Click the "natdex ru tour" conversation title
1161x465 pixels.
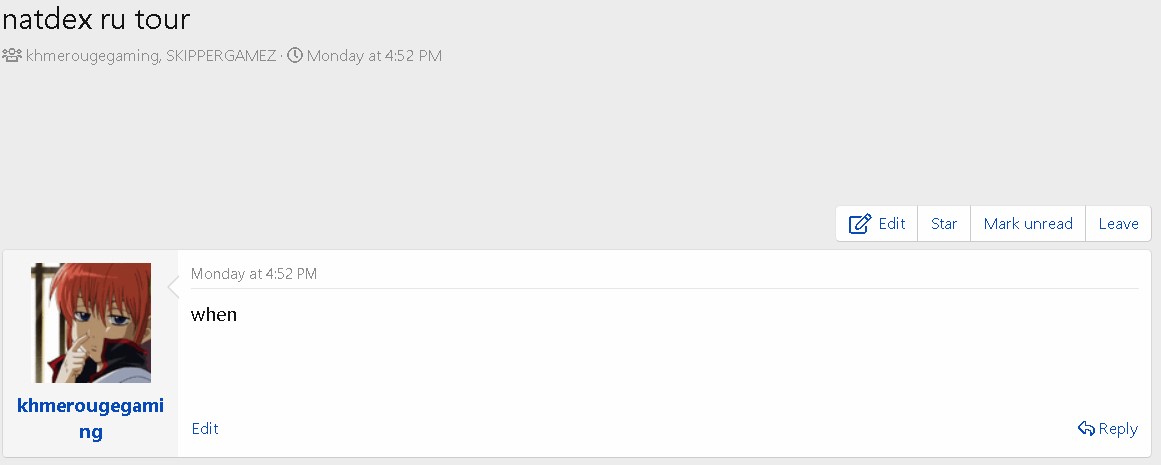pyautogui.click(x=96, y=19)
